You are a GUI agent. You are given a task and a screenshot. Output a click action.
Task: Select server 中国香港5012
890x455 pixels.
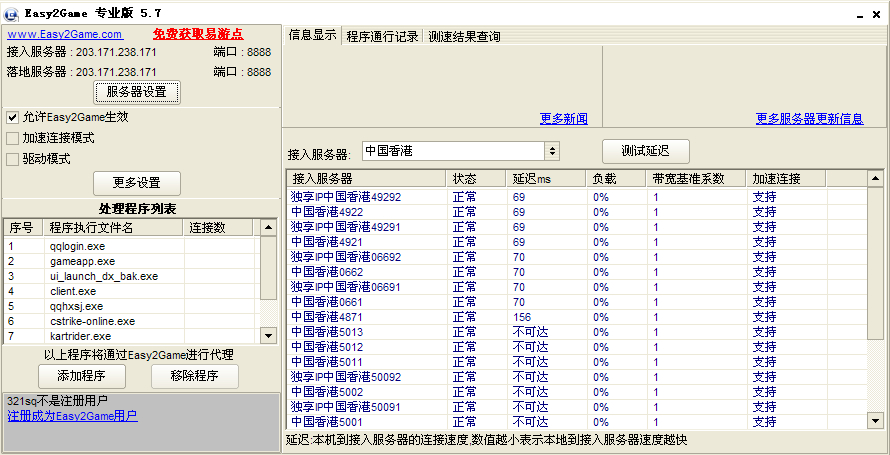point(577,347)
